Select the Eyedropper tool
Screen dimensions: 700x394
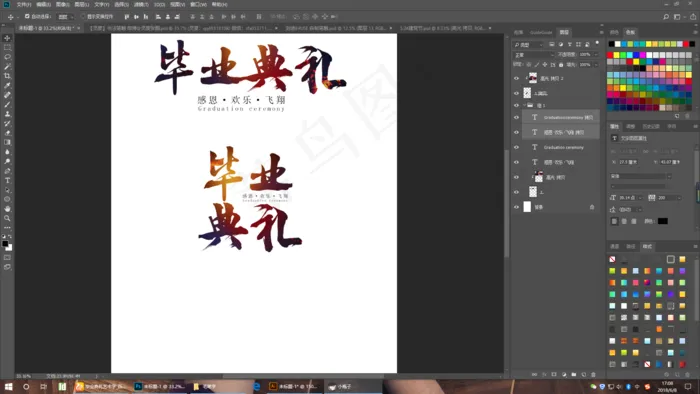(x=7, y=85)
